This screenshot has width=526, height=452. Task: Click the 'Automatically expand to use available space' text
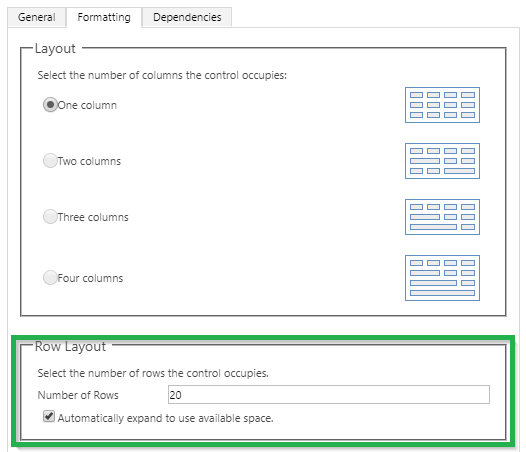point(165,418)
